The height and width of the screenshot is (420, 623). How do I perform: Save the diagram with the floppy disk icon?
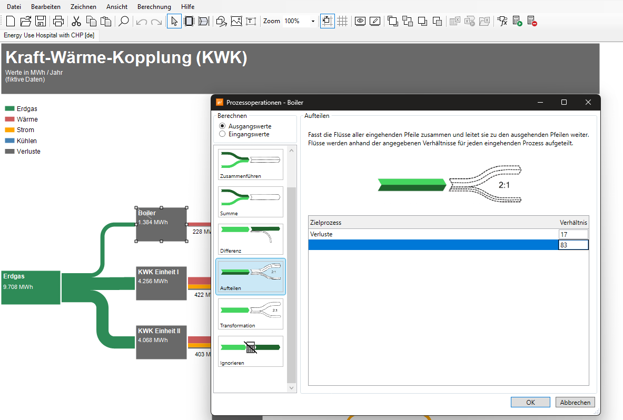[41, 21]
